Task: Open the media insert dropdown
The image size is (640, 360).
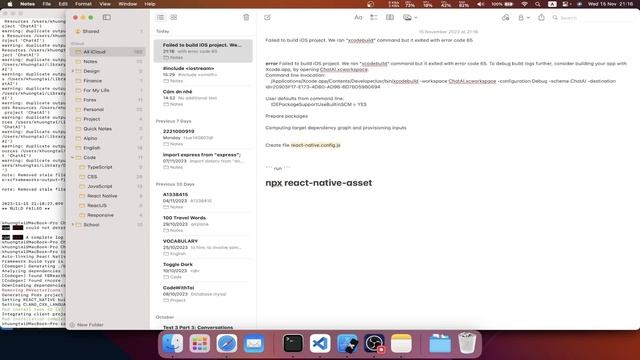Action: pos(410,18)
